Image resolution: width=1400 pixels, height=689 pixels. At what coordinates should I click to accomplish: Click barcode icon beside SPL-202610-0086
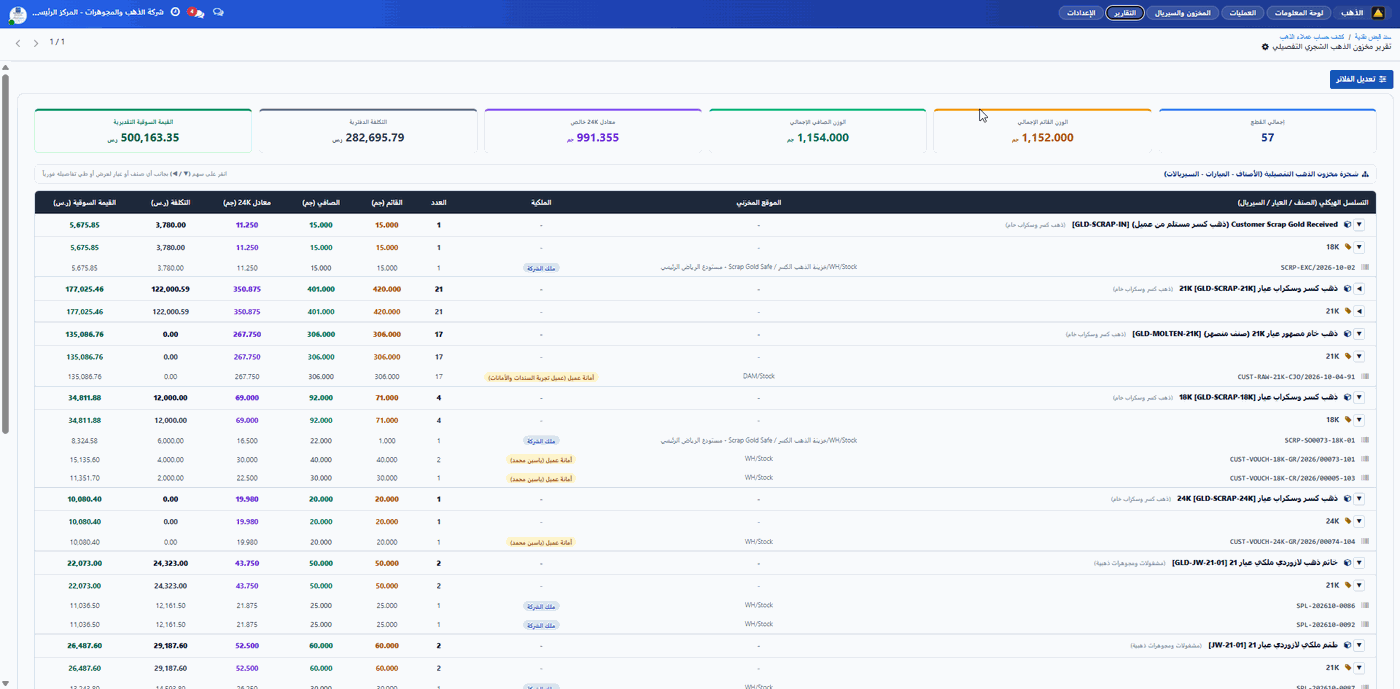[x=1365, y=606]
